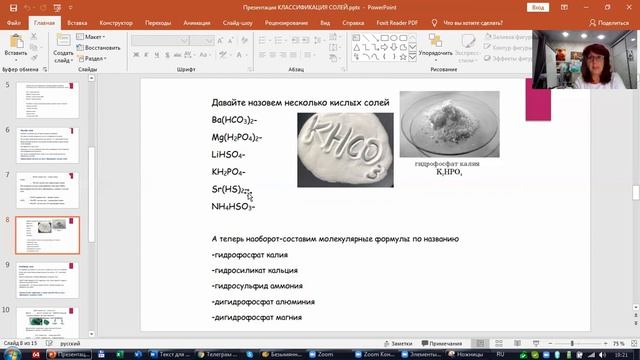640x360 pixels.
Task: Click the 'Что вы хотите сделать?' search box
Action: pos(468,23)
